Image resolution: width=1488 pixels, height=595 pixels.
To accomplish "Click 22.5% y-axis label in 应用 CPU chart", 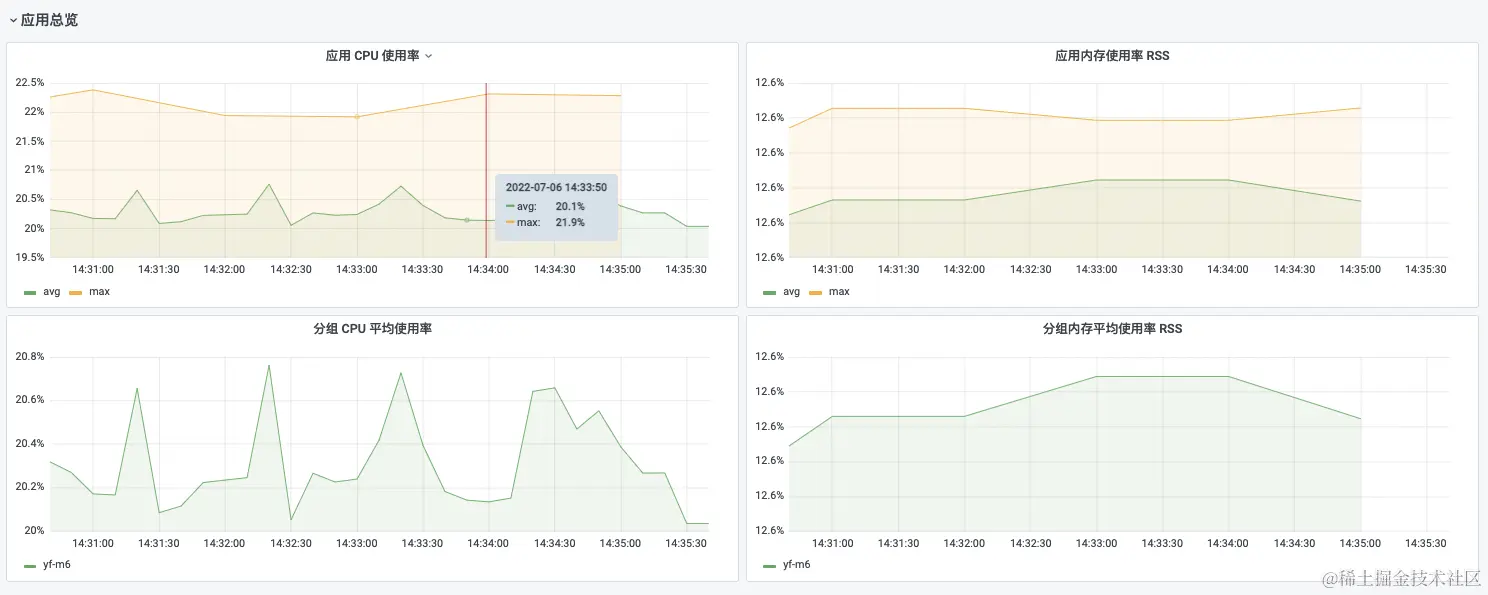I will [x=29, y=83].
